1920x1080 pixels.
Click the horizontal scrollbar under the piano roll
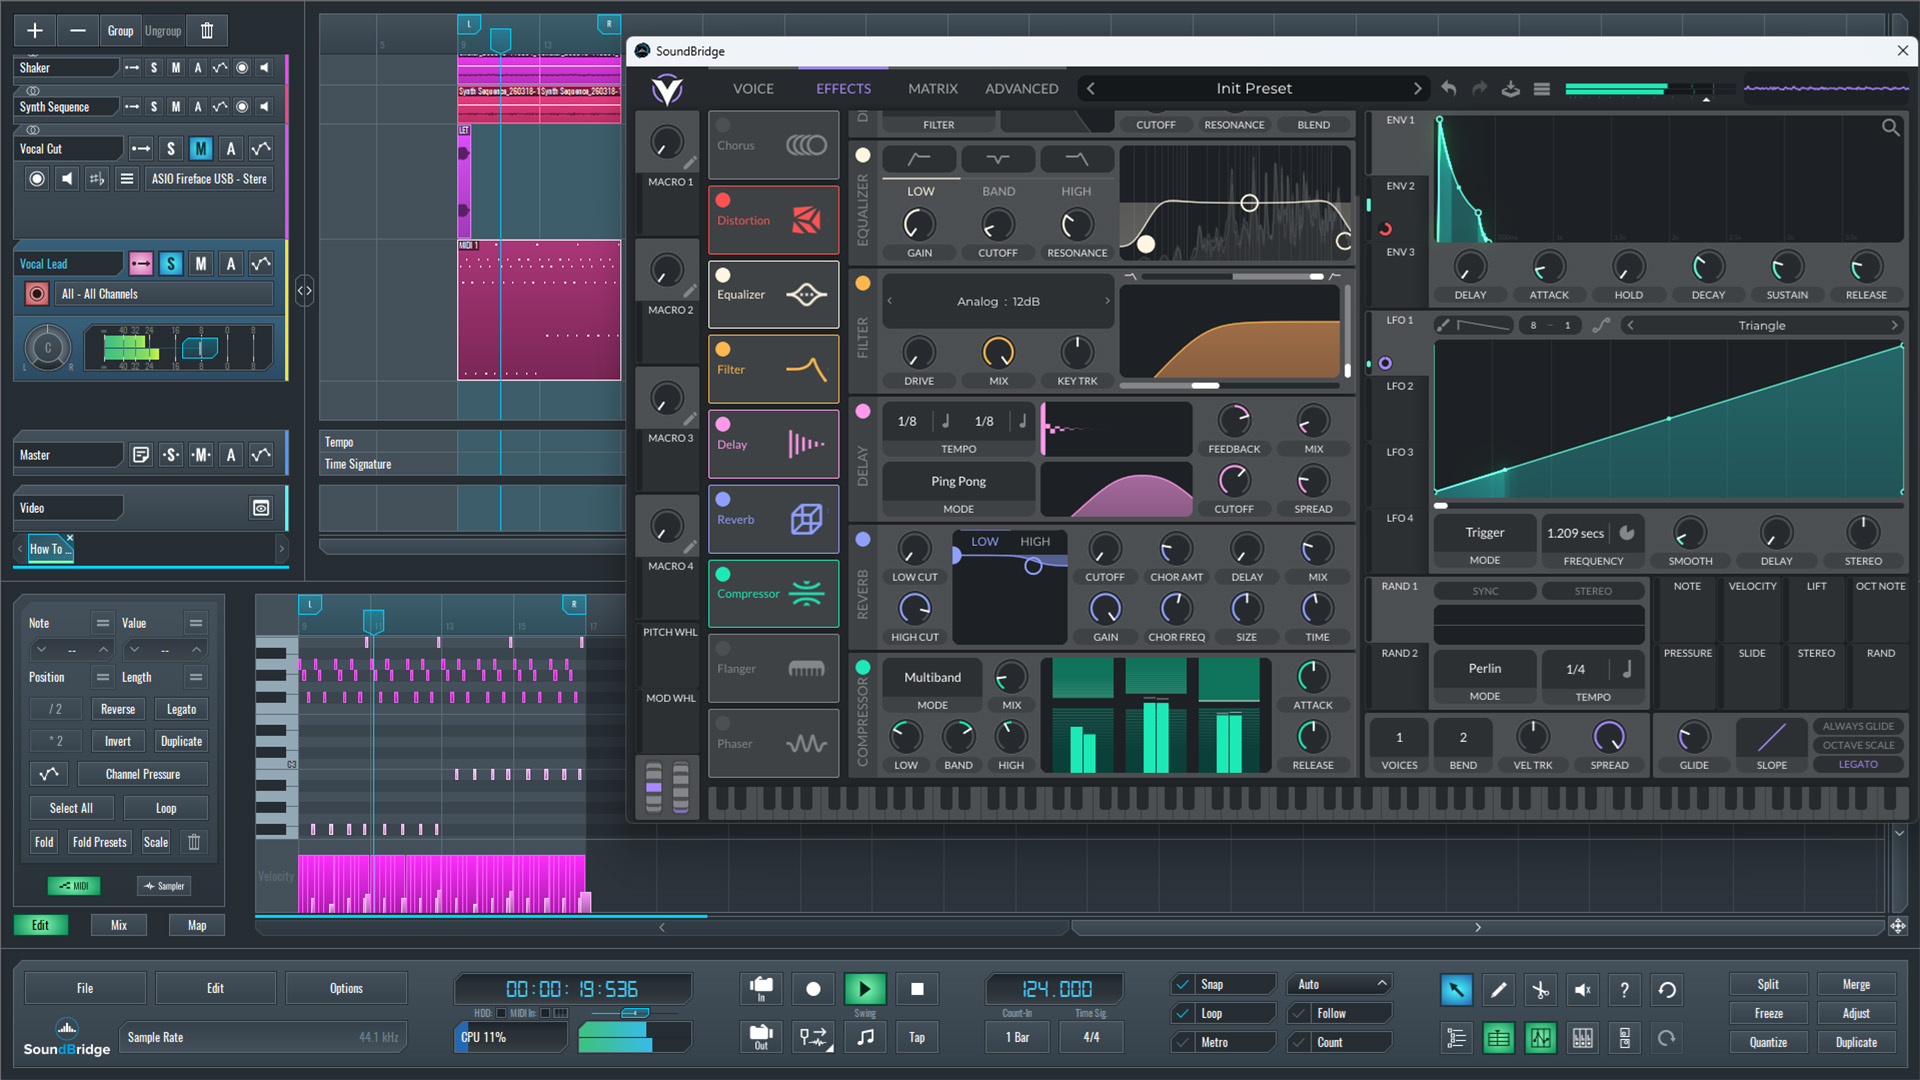tap(1070, 928)
